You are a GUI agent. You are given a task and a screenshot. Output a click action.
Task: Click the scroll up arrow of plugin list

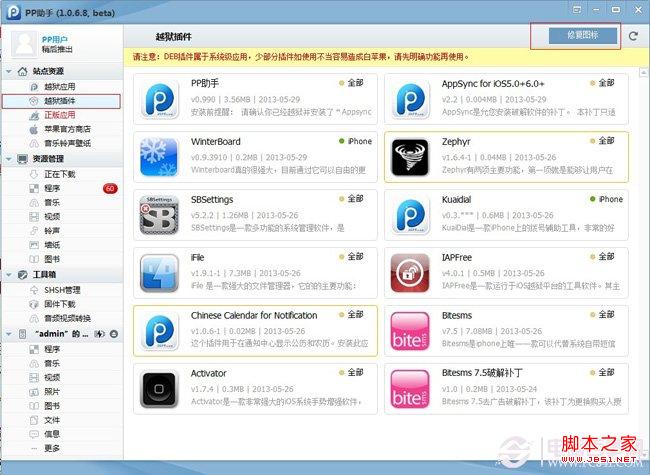click(x=644, y=73)
